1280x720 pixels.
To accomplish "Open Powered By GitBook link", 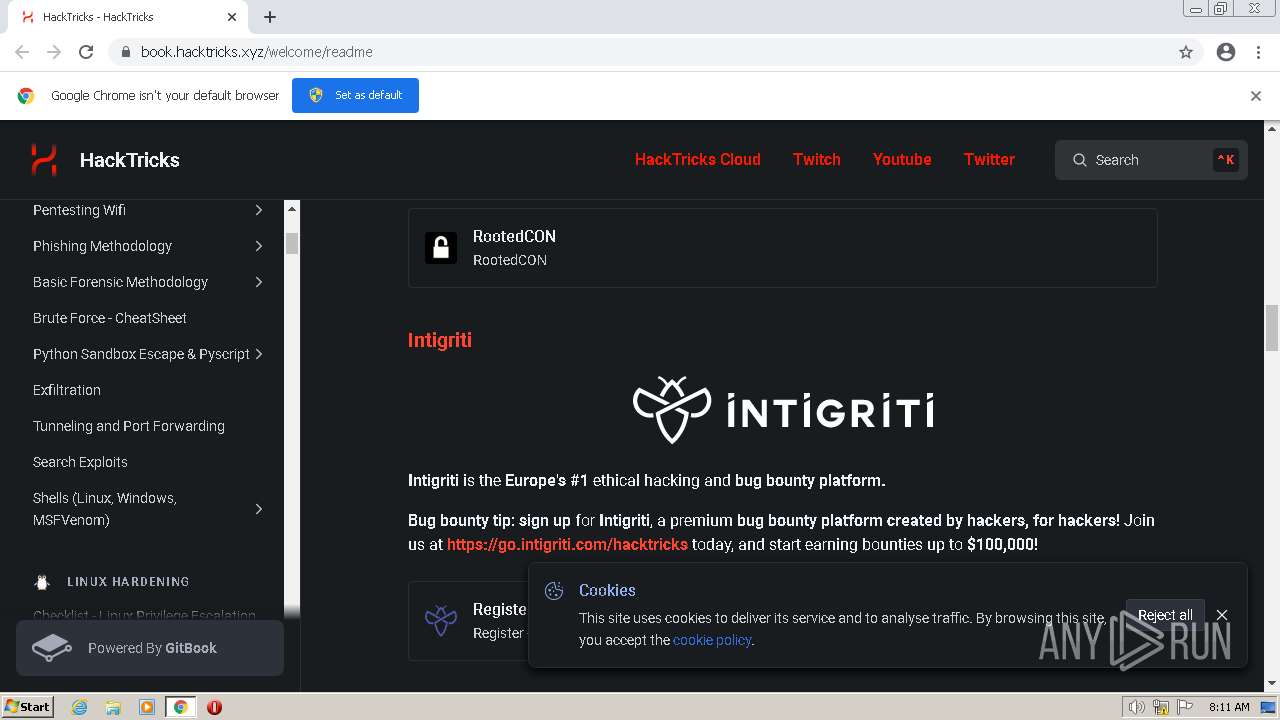I will (x=150, y=648).
